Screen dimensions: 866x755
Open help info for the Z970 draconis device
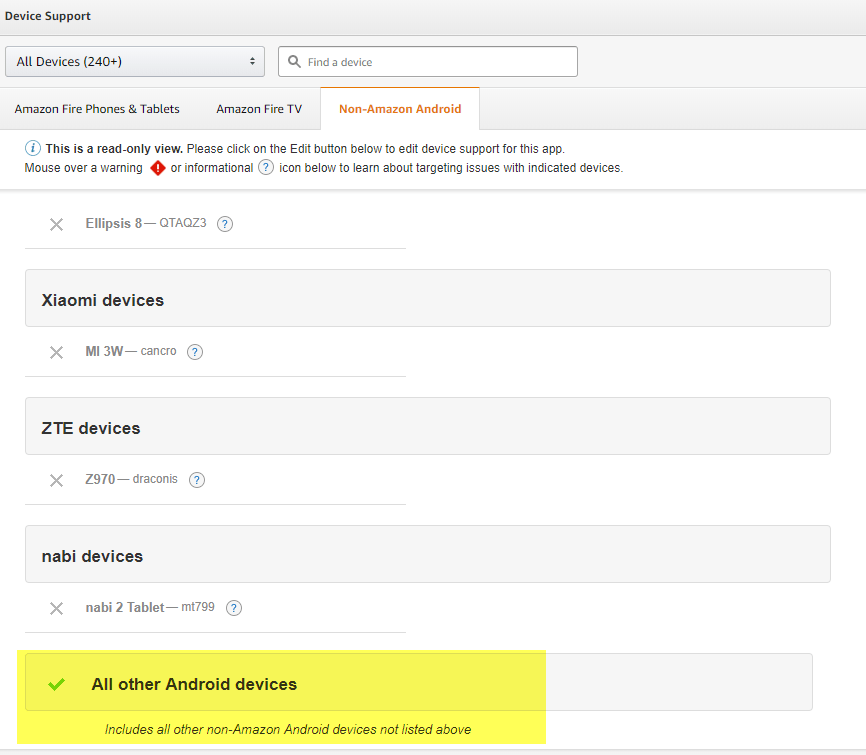pyautogui.click(x=196, y=480)
